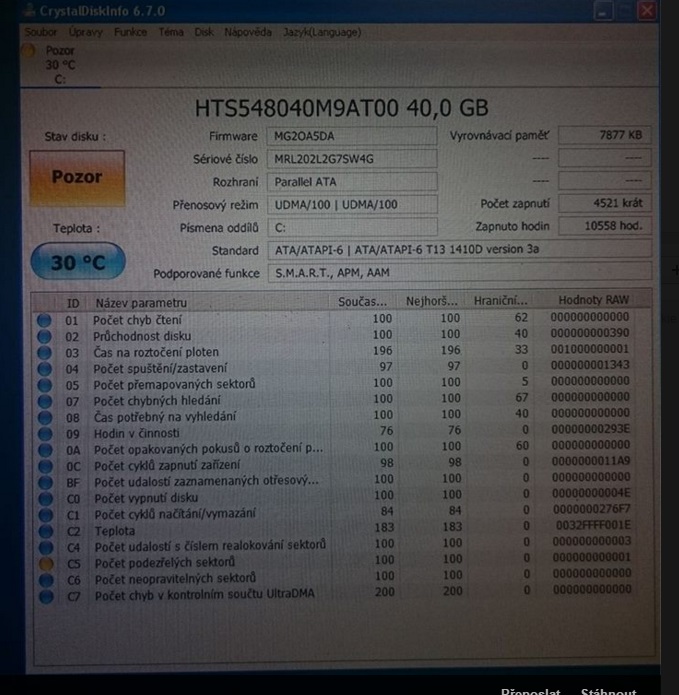The image size is (679, 695).
Task: Click the 30 °C temperature button
Action: point(78,261)
